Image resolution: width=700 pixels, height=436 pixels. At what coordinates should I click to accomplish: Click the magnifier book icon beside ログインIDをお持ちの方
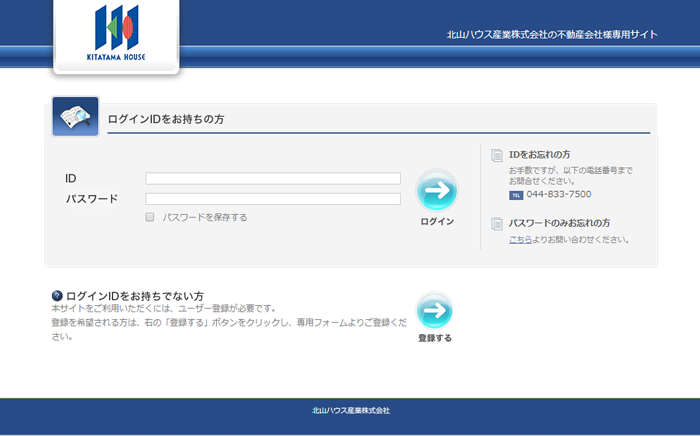(x=75, y=116)
